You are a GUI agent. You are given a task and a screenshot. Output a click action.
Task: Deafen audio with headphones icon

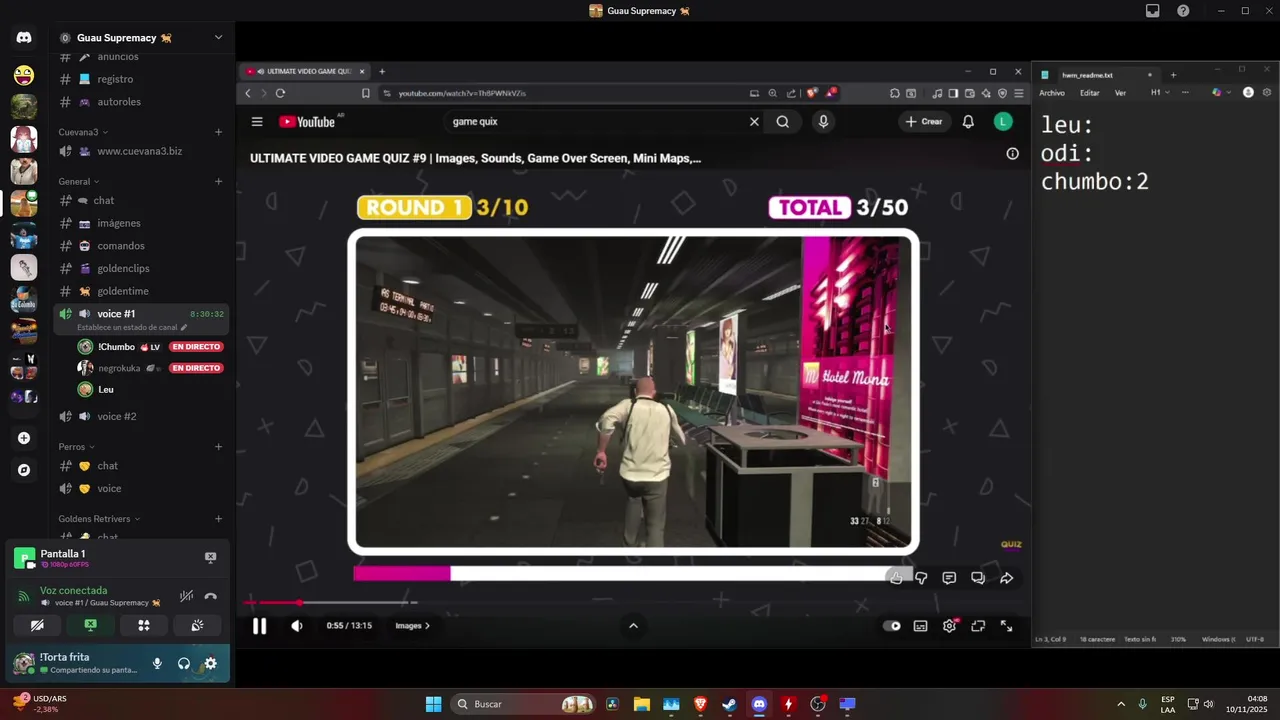[x=184, y=663]
